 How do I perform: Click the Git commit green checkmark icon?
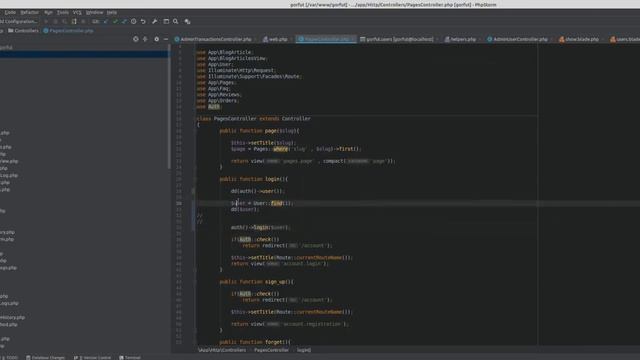[x=115, y=21]
